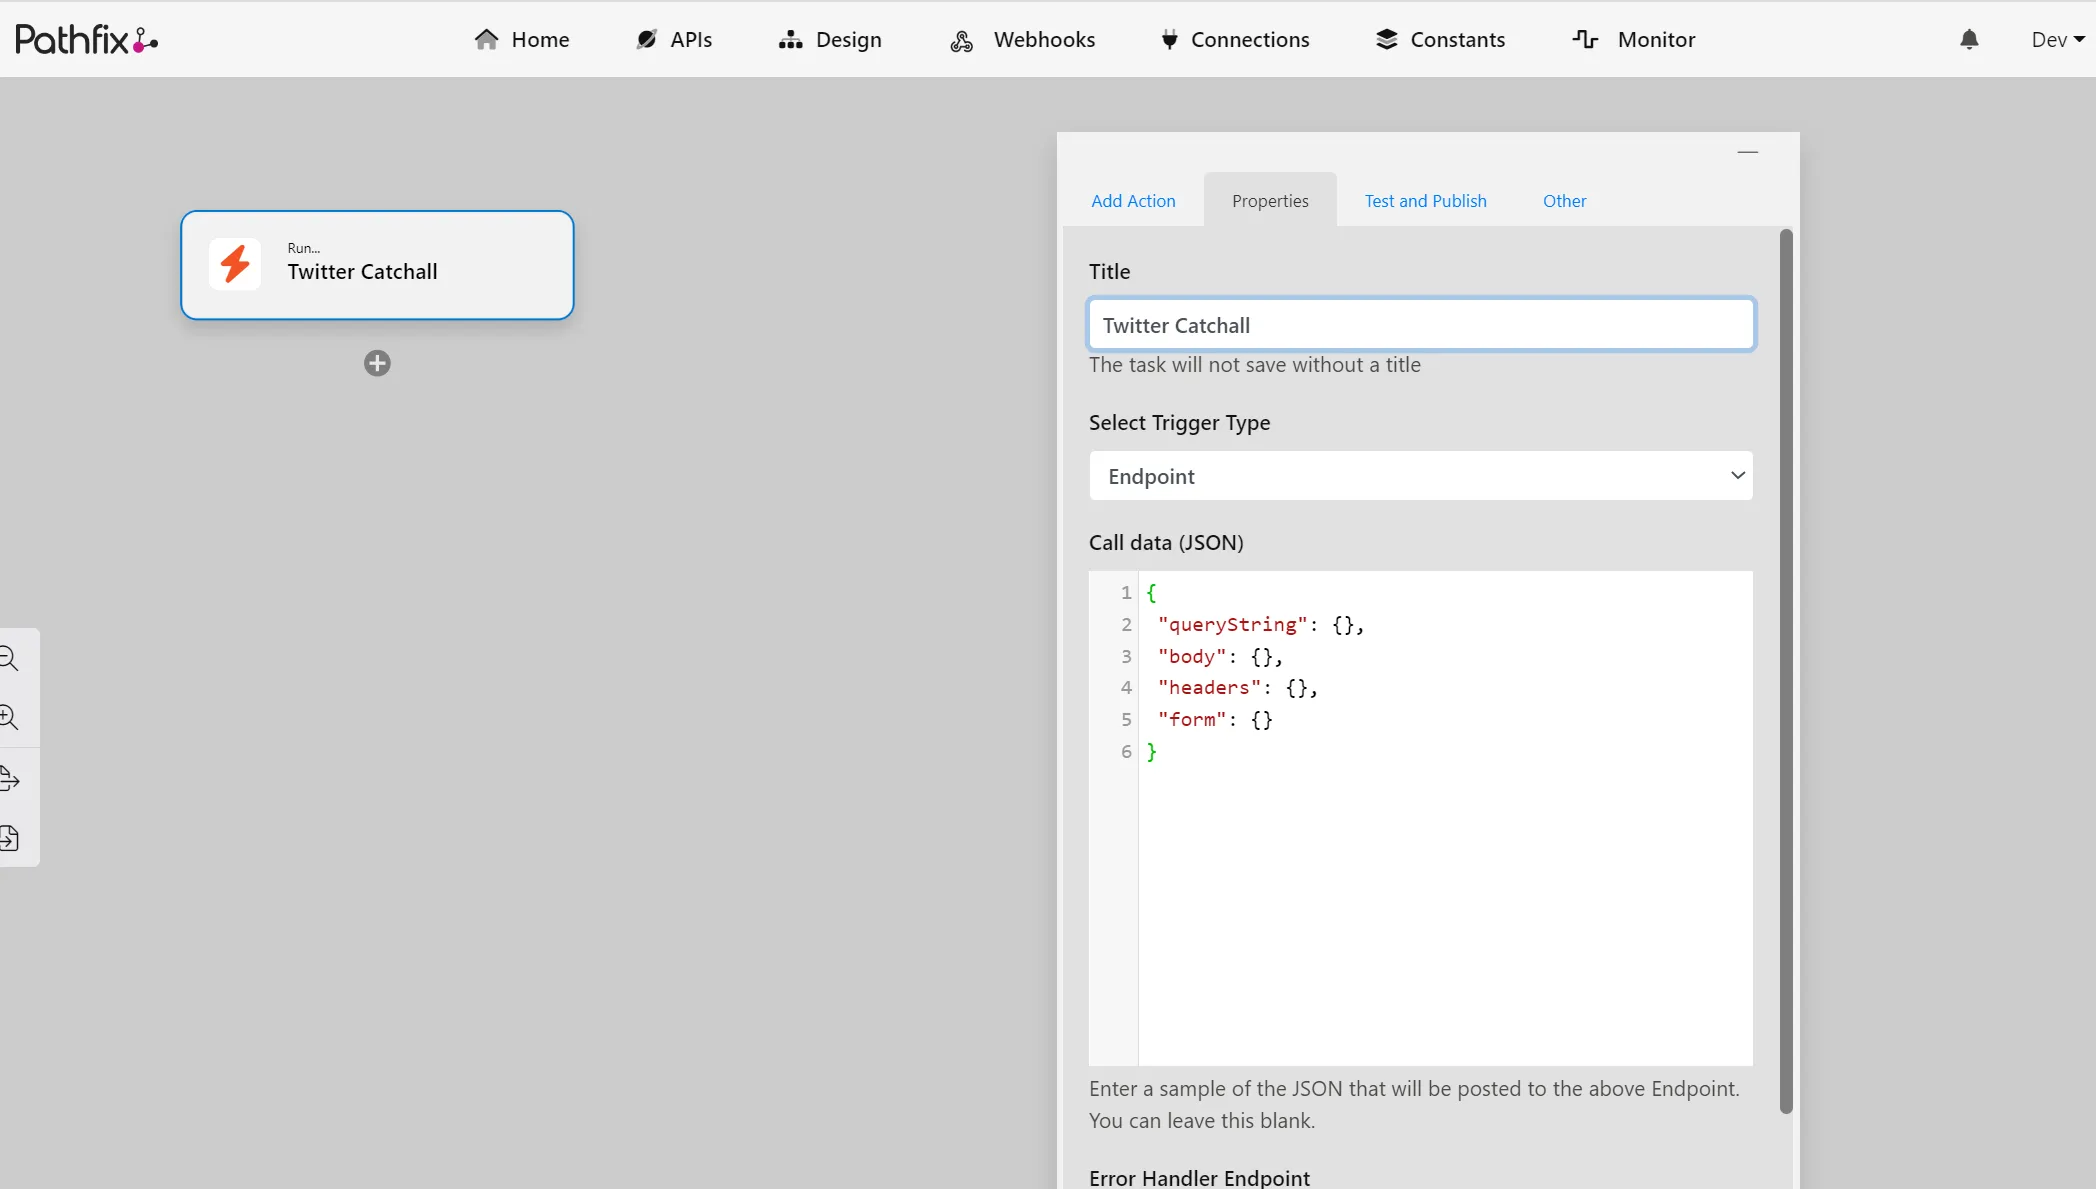Open the Test and Publish tab
The height and width of the screenshot is (1189, 2096).
(x=1425, y=200)
